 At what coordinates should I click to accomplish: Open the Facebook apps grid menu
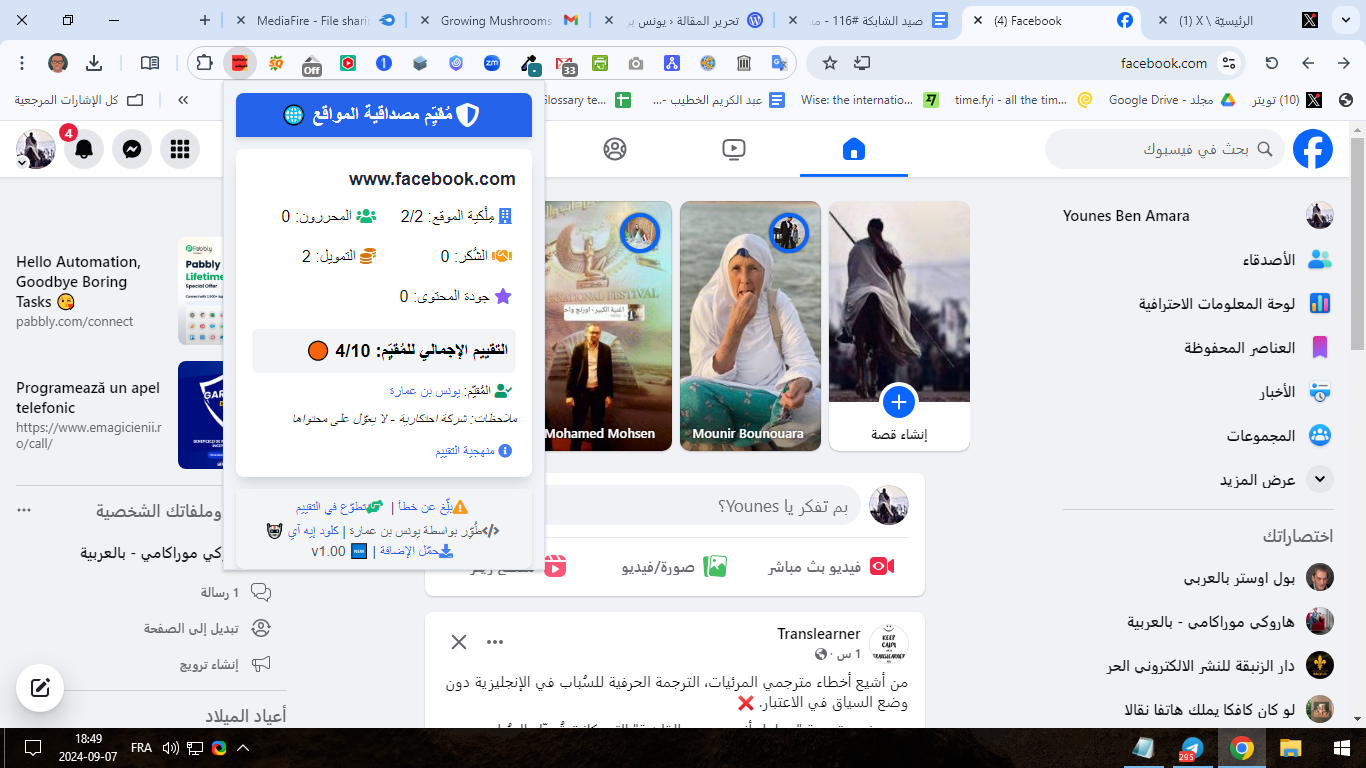[179, 148]
